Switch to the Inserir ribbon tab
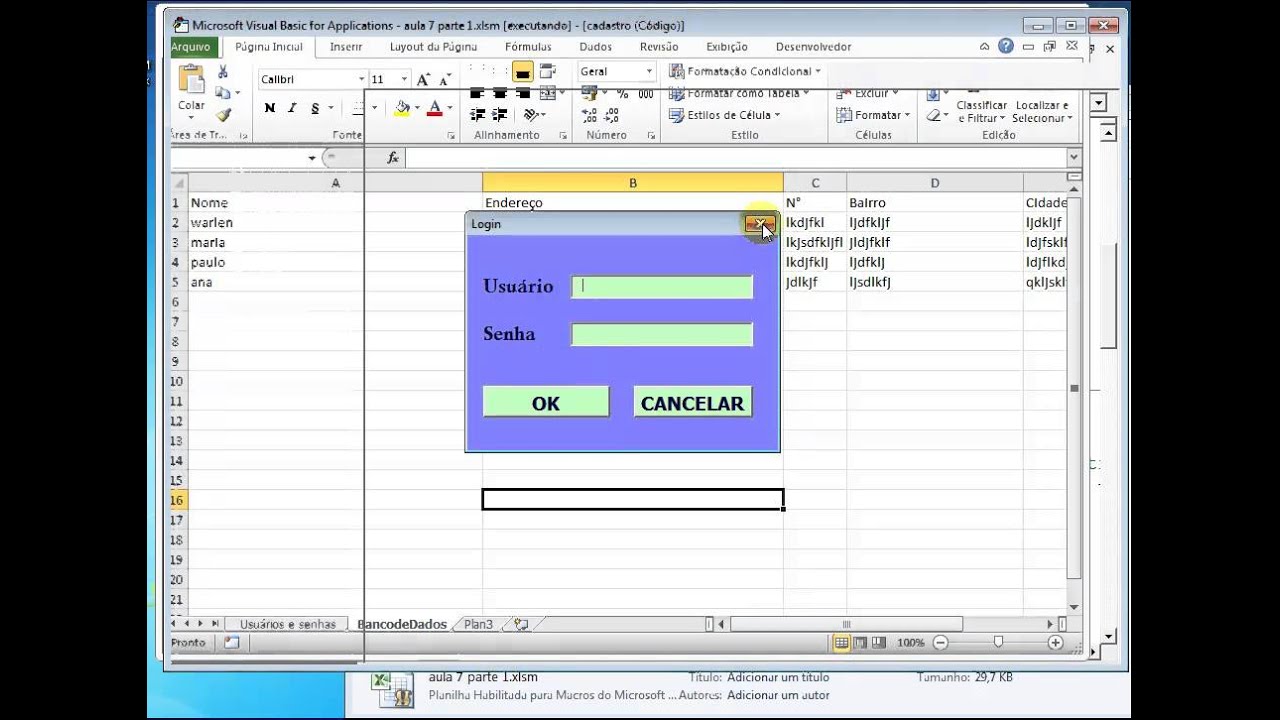Image resolution: width=1280 pixels, height=720 pixels. click(346, 47)
